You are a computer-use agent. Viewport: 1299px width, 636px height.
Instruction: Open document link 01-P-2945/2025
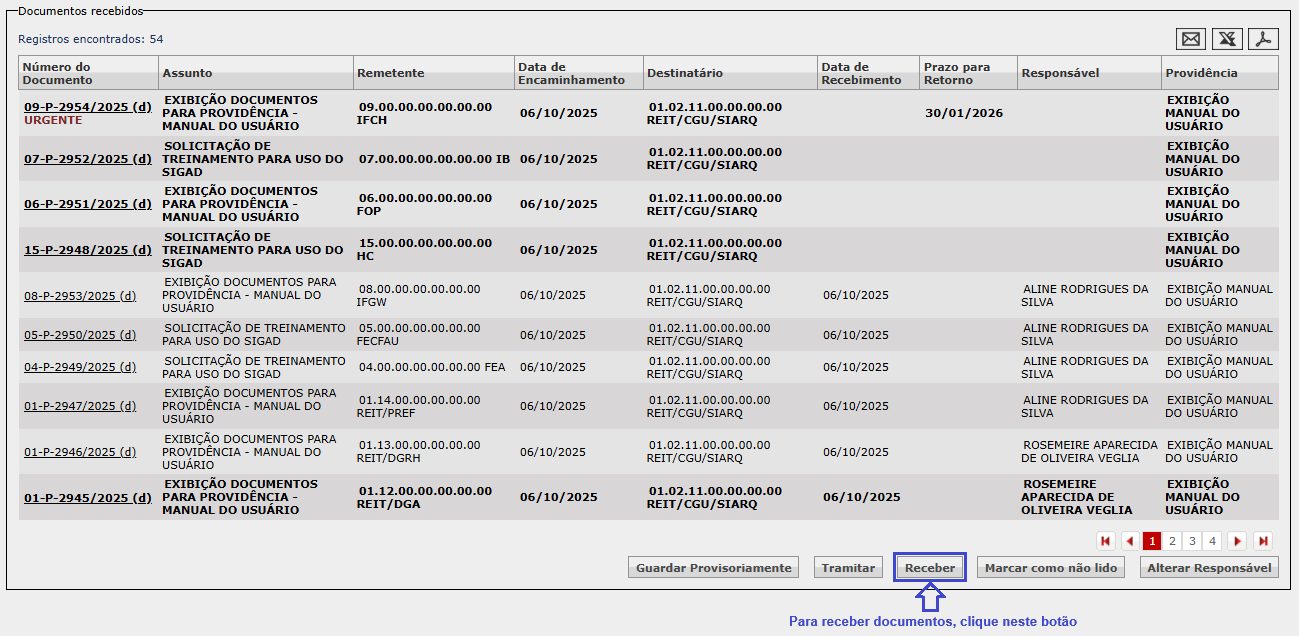[x=87, y=498]
